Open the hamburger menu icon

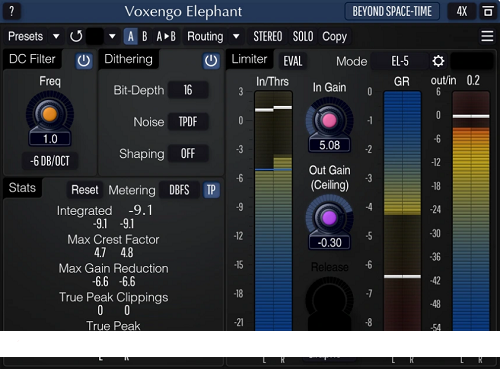point(487,36)
